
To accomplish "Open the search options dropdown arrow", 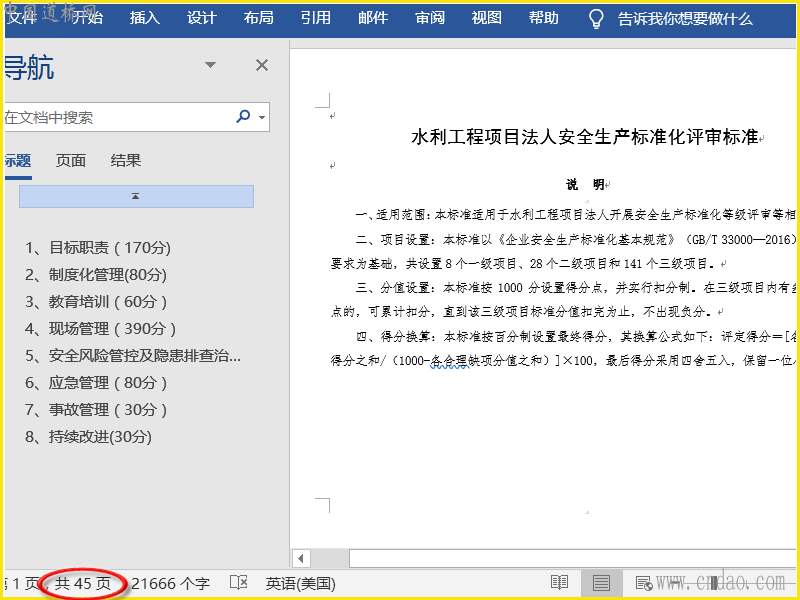I will (x=262, y=117).
